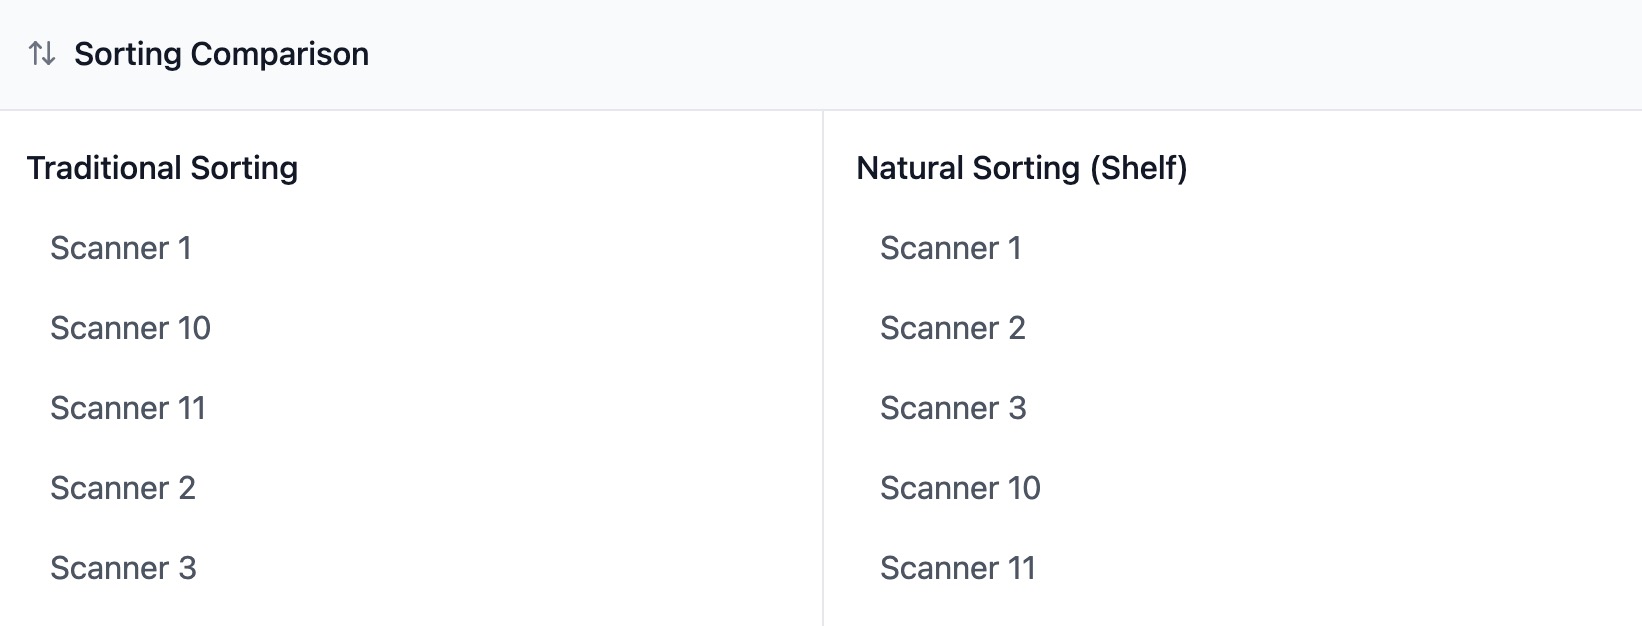This screenshot has height=626, width=1642.
Task: Click the up-down sort arrows icon
Action: pyautogui.click(x=41, y=53)
